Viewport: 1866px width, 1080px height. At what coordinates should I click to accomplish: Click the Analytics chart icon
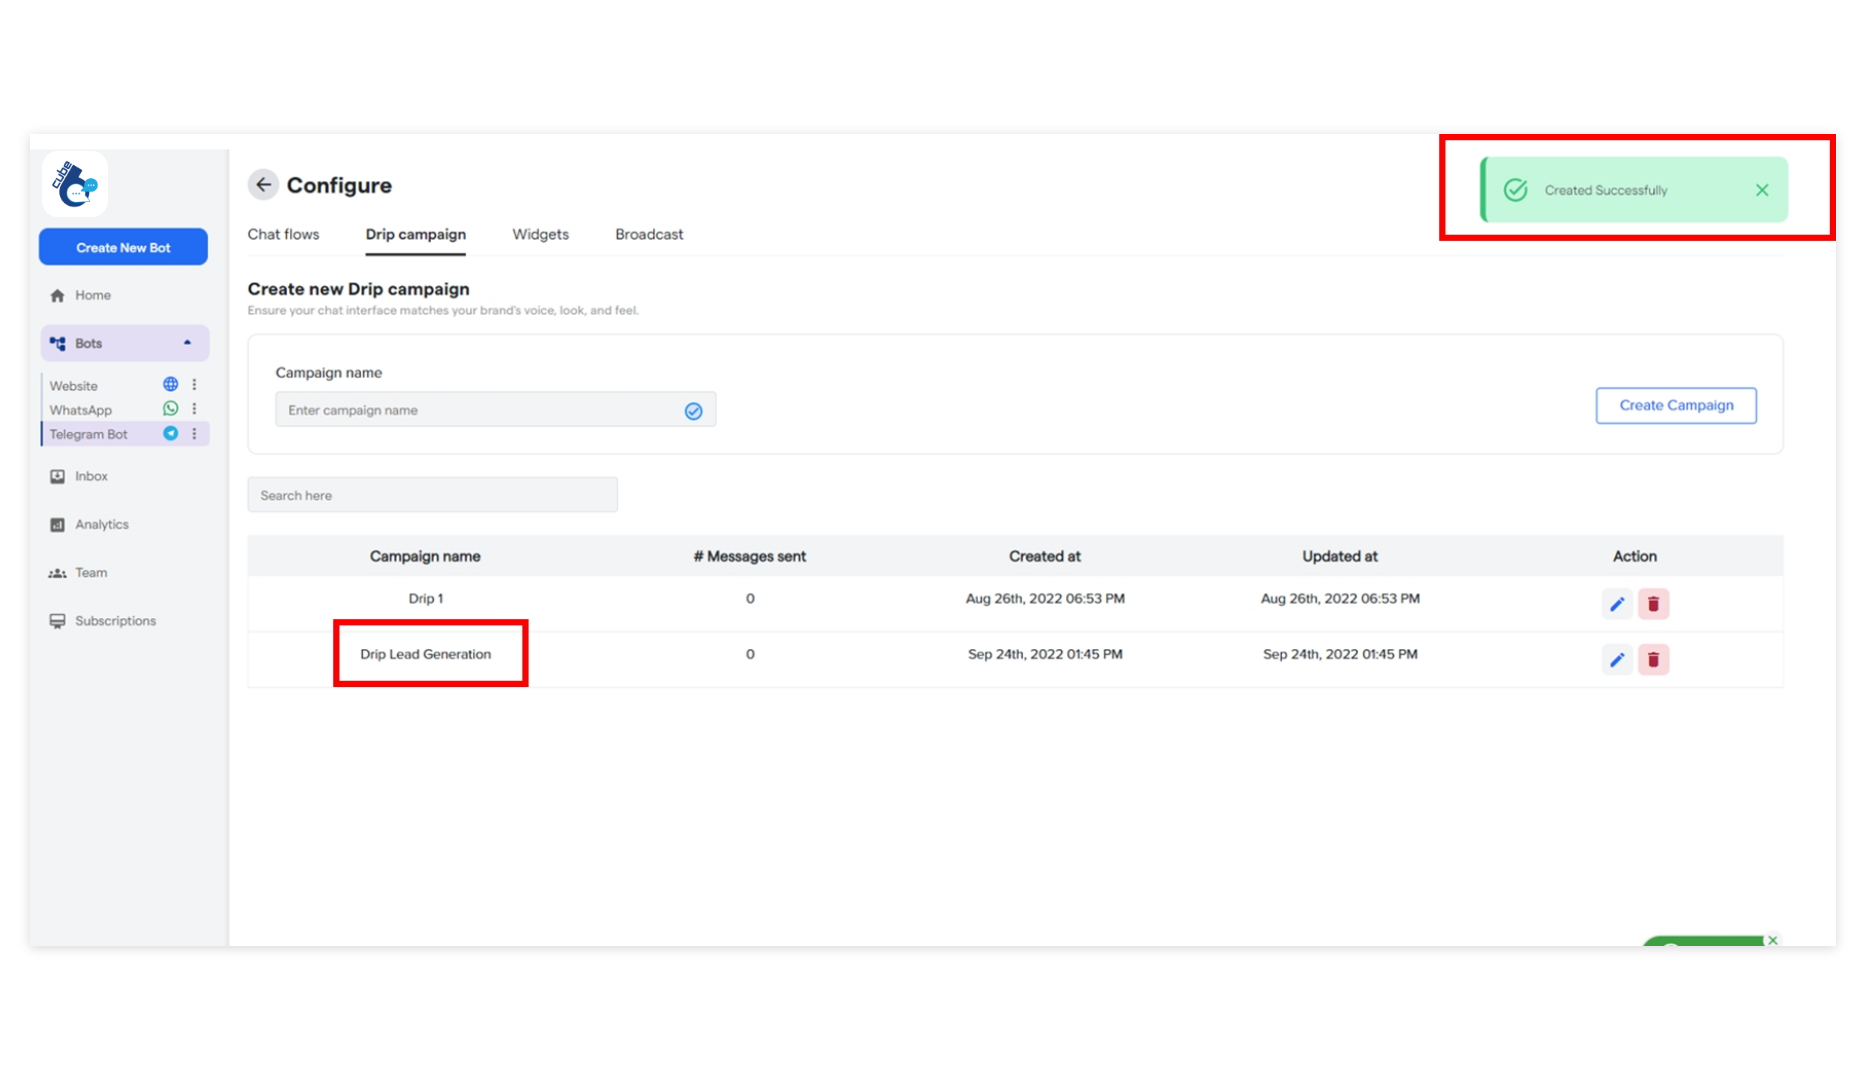click(x=57, y=525)
